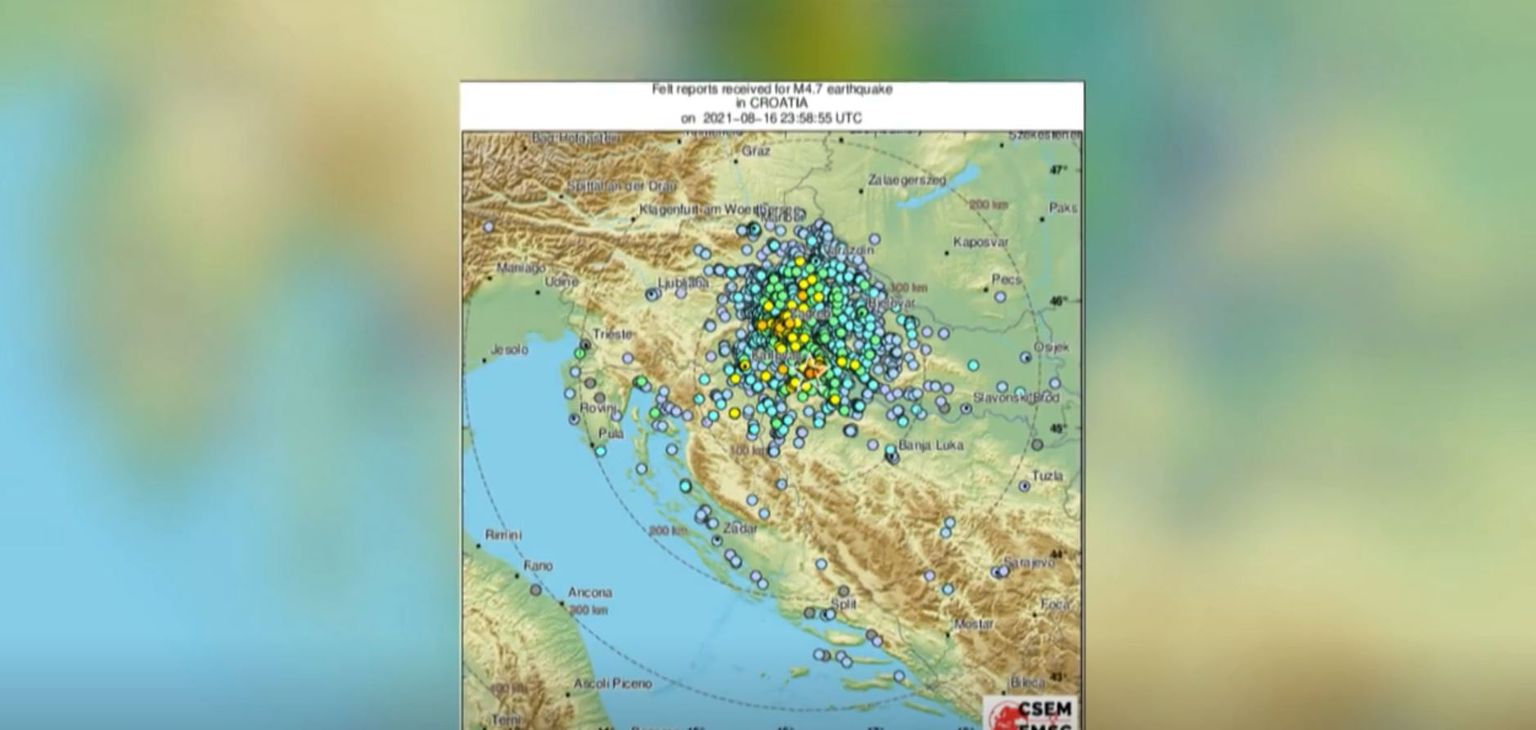Select the felt-report dot at Sarajevo
The image size is (1536, 730).
(x=1001, y=572)
